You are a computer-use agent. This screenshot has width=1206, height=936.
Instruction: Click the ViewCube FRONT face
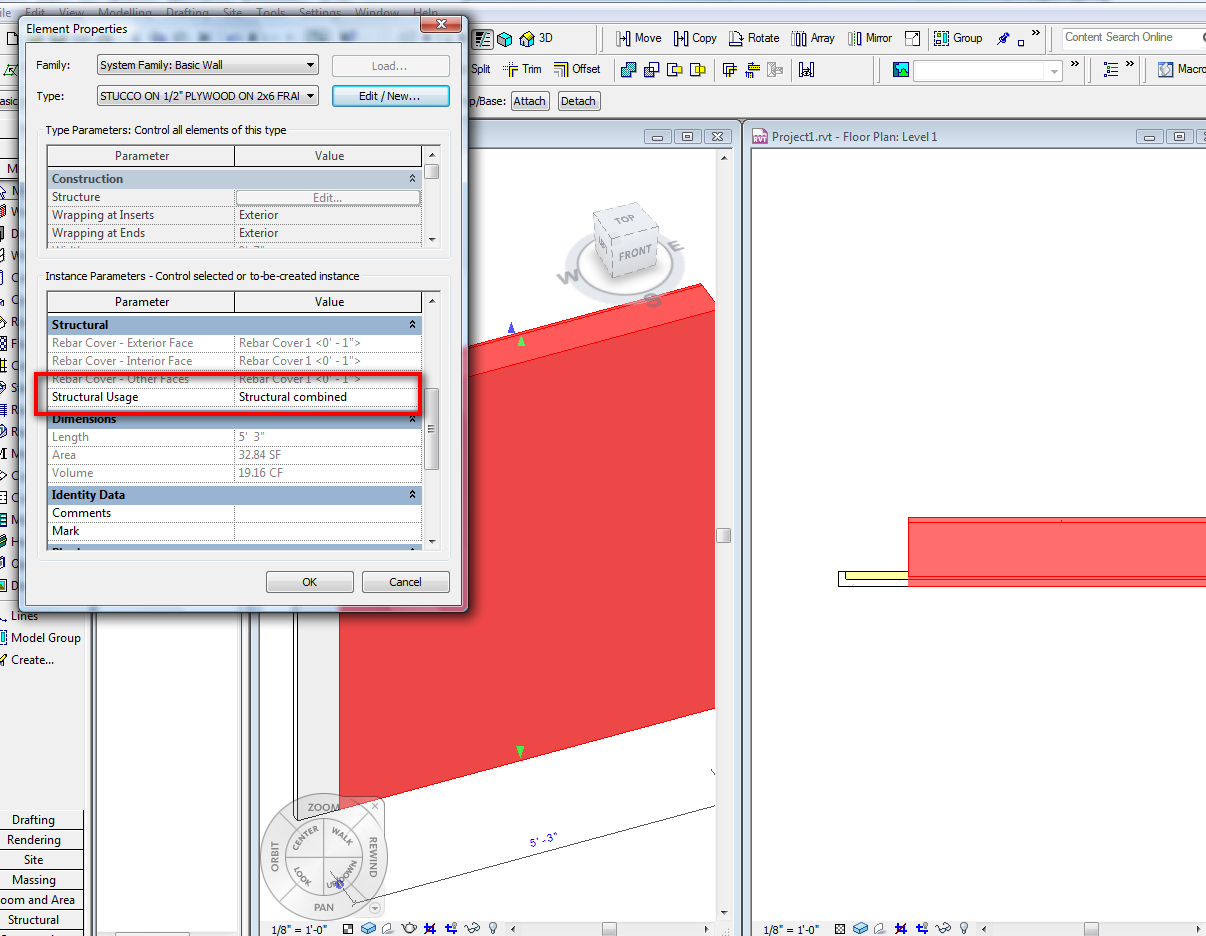pos(634,254)
